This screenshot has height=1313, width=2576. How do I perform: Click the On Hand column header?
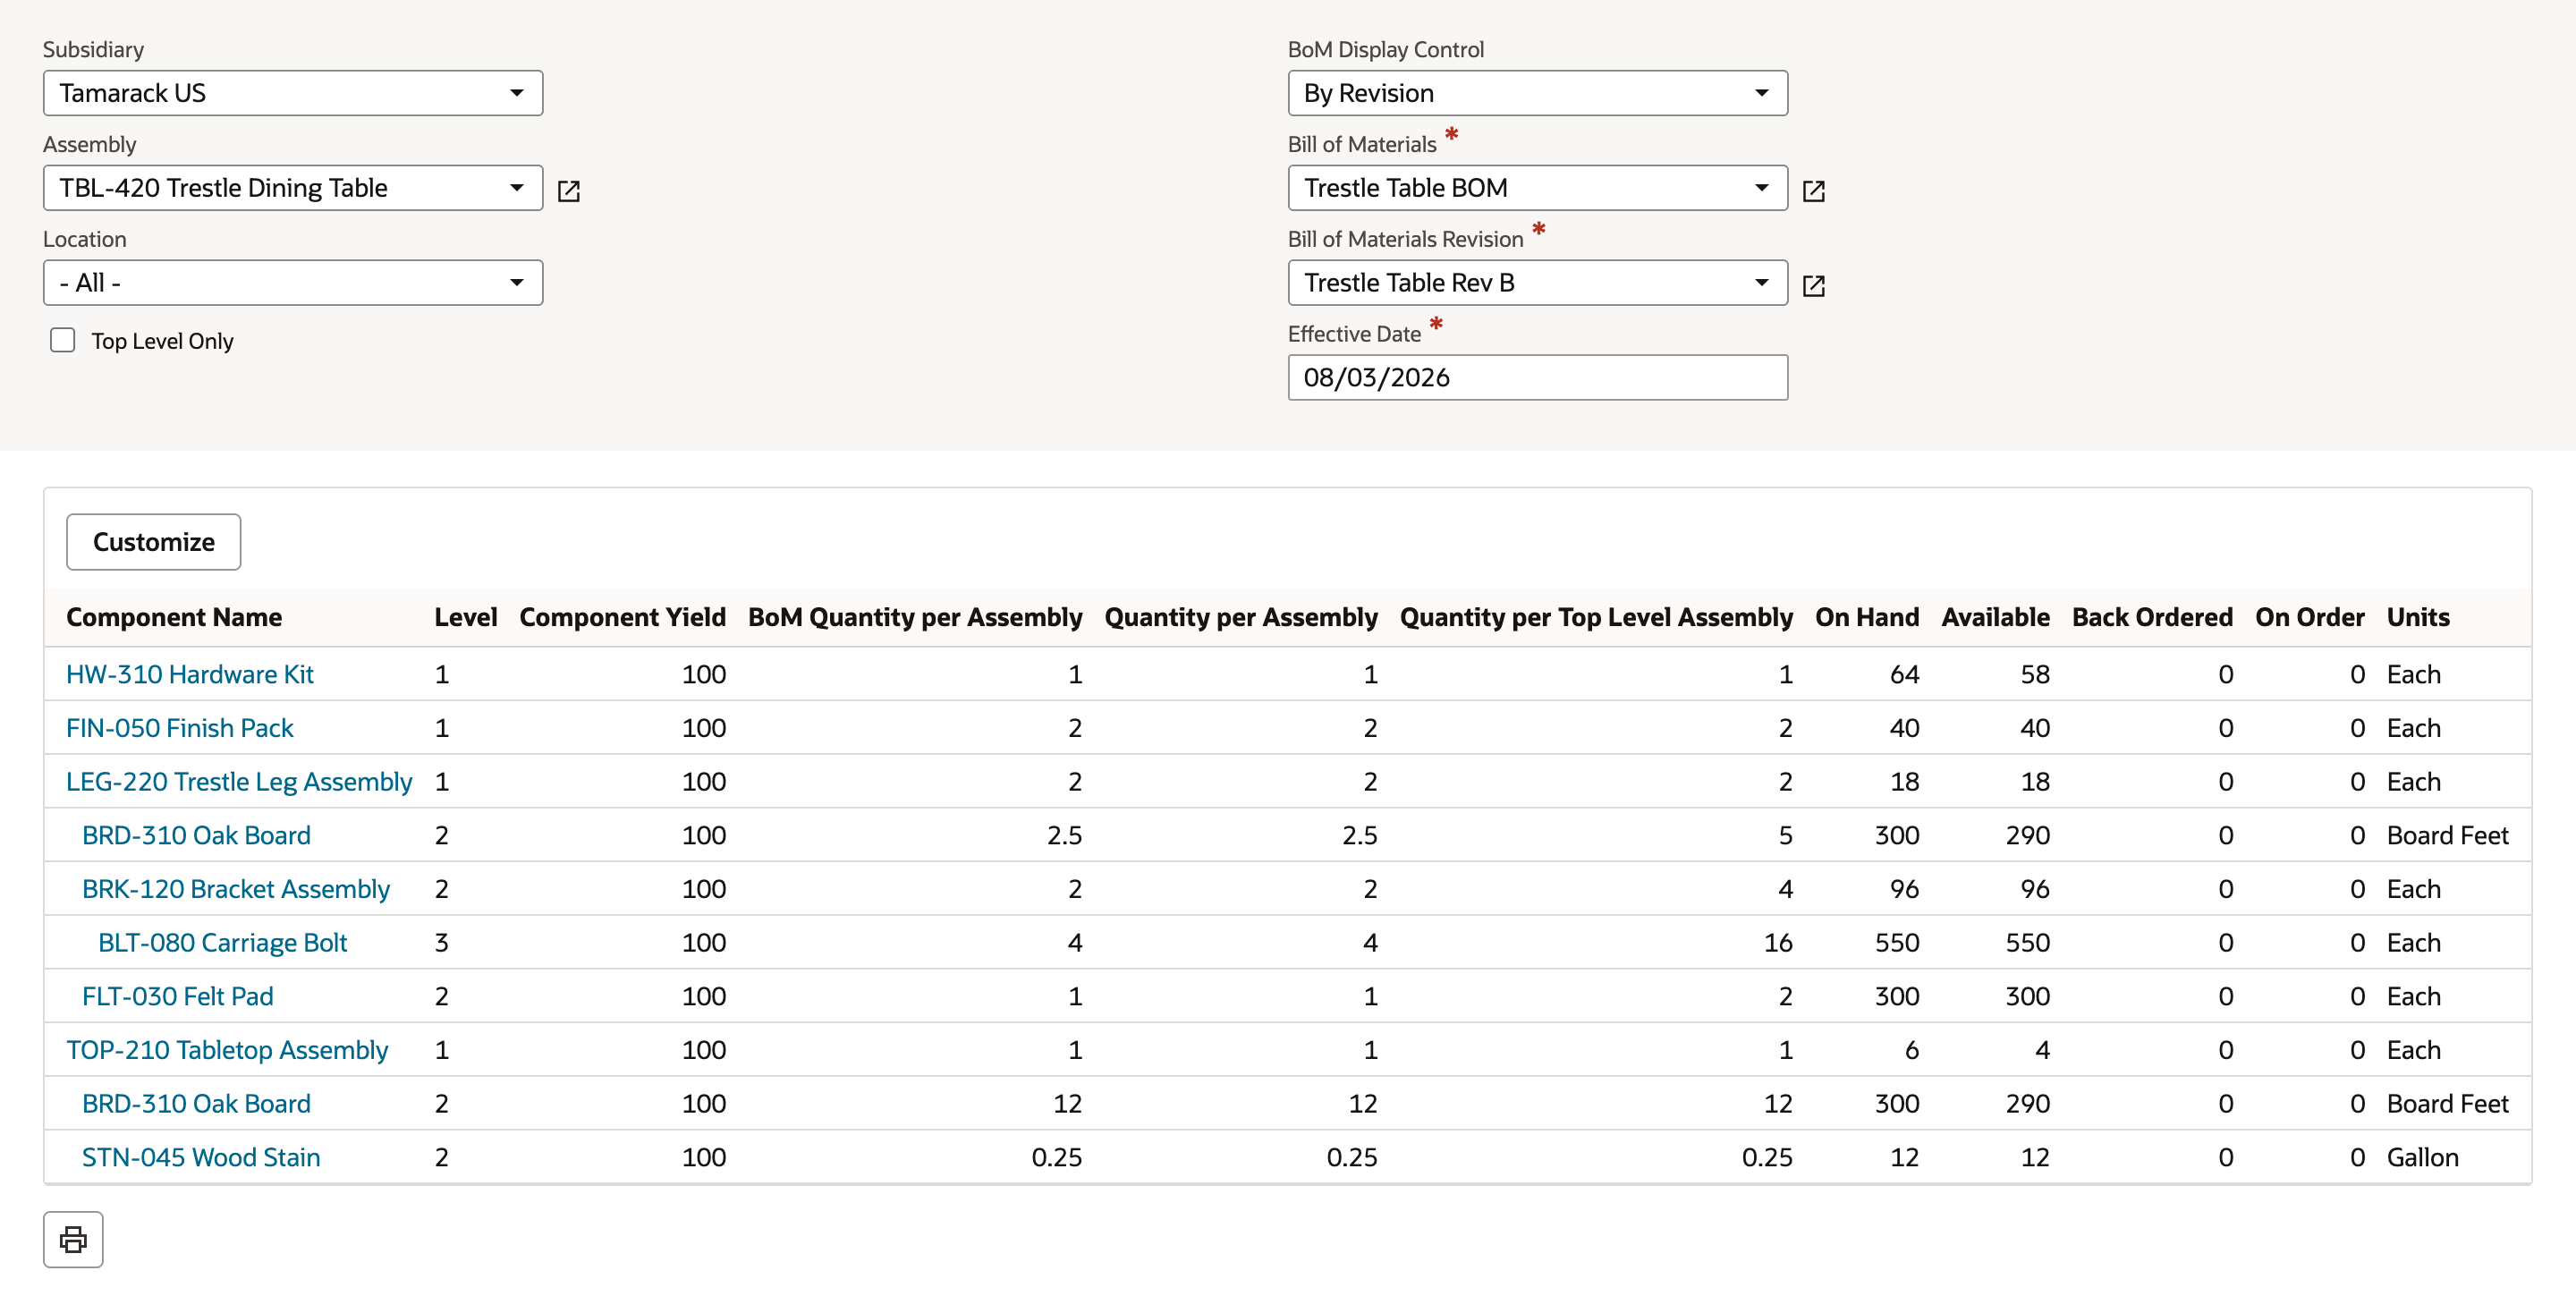click(1867, 617)
